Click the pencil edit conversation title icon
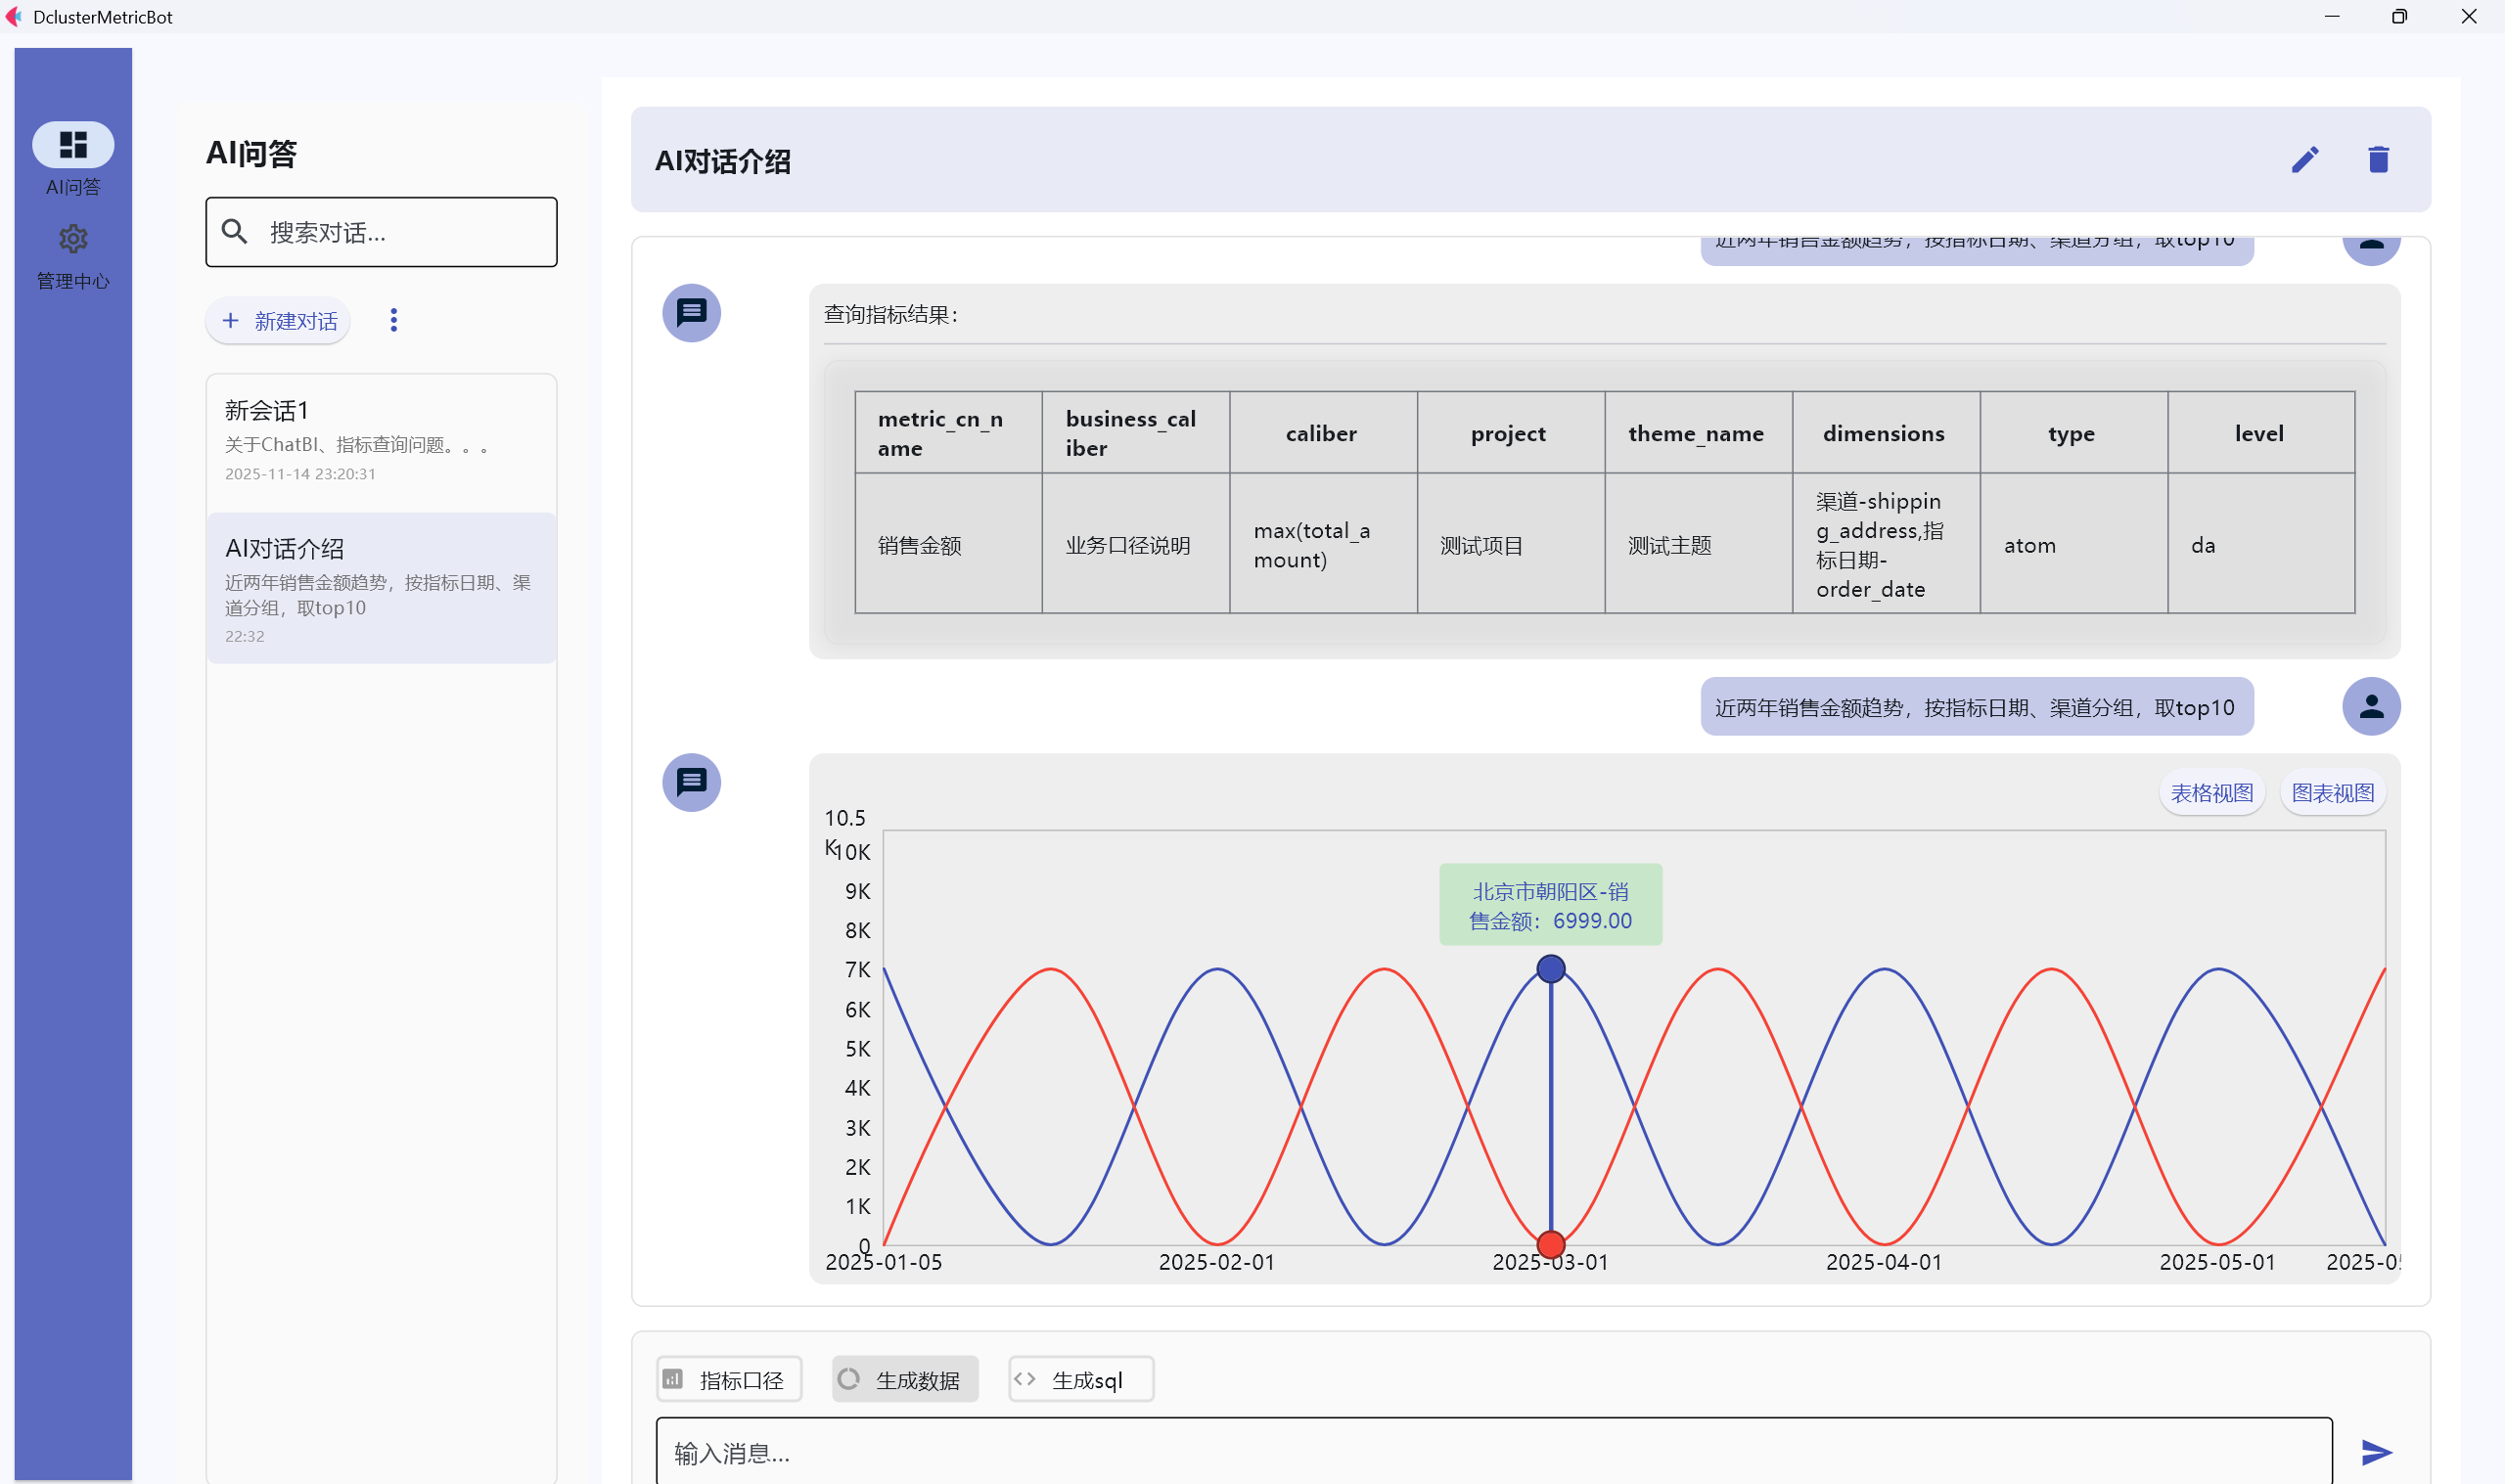The height and width of the screenshot is (1484, 2505). pyautogui.click(x=2304, y=160)
